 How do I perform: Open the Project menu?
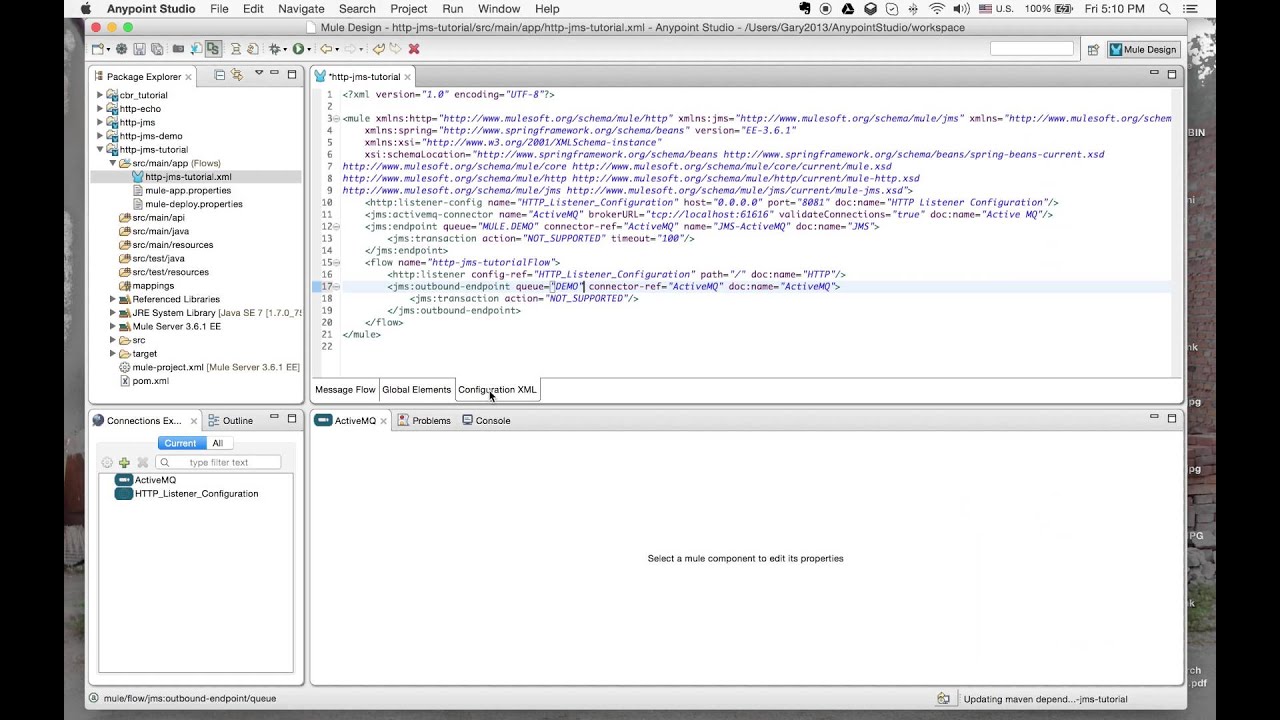coord(408,9)
